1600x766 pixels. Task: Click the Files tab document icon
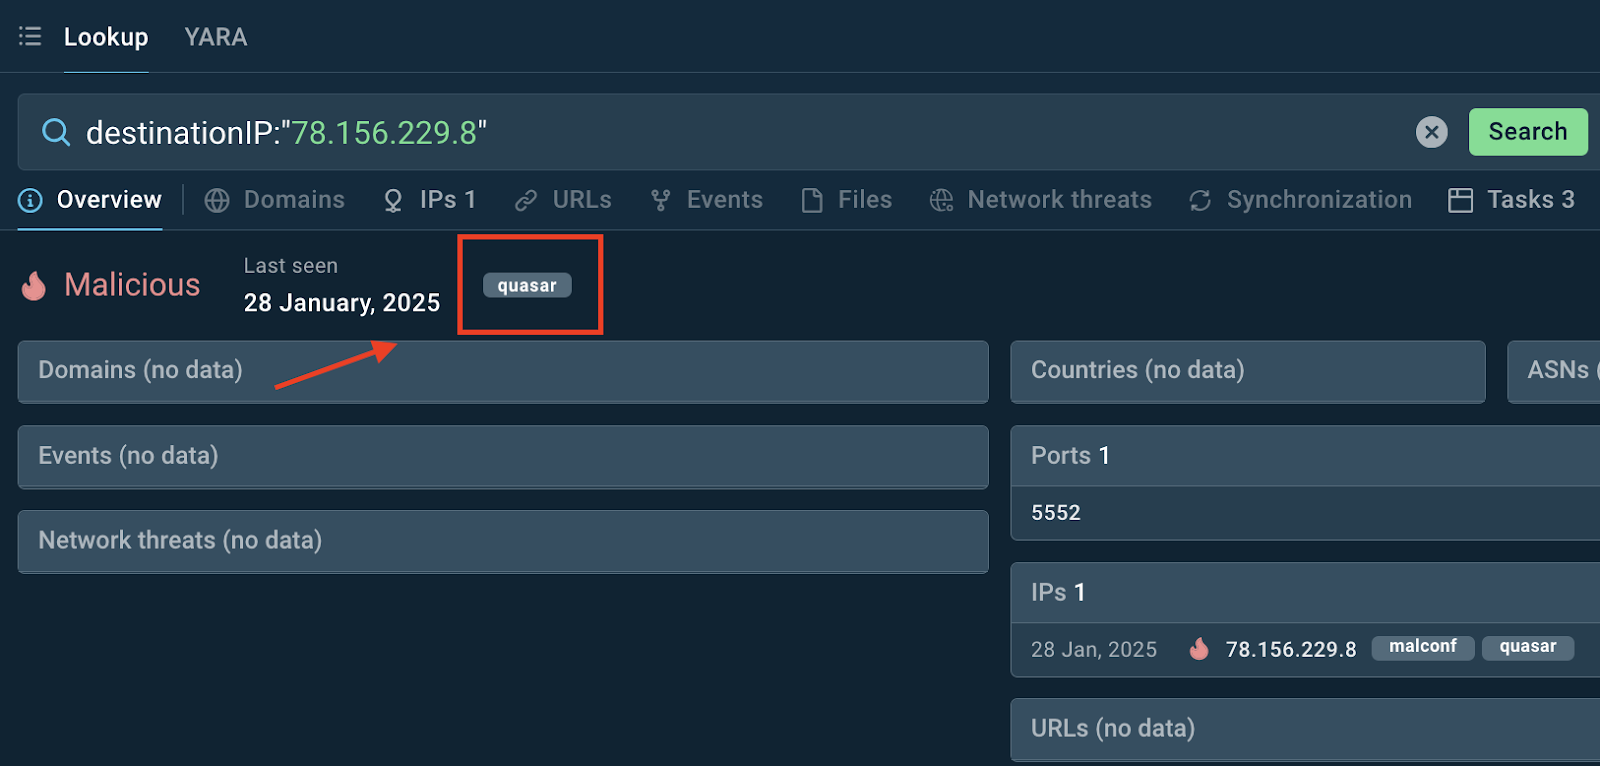pos(812,201)
